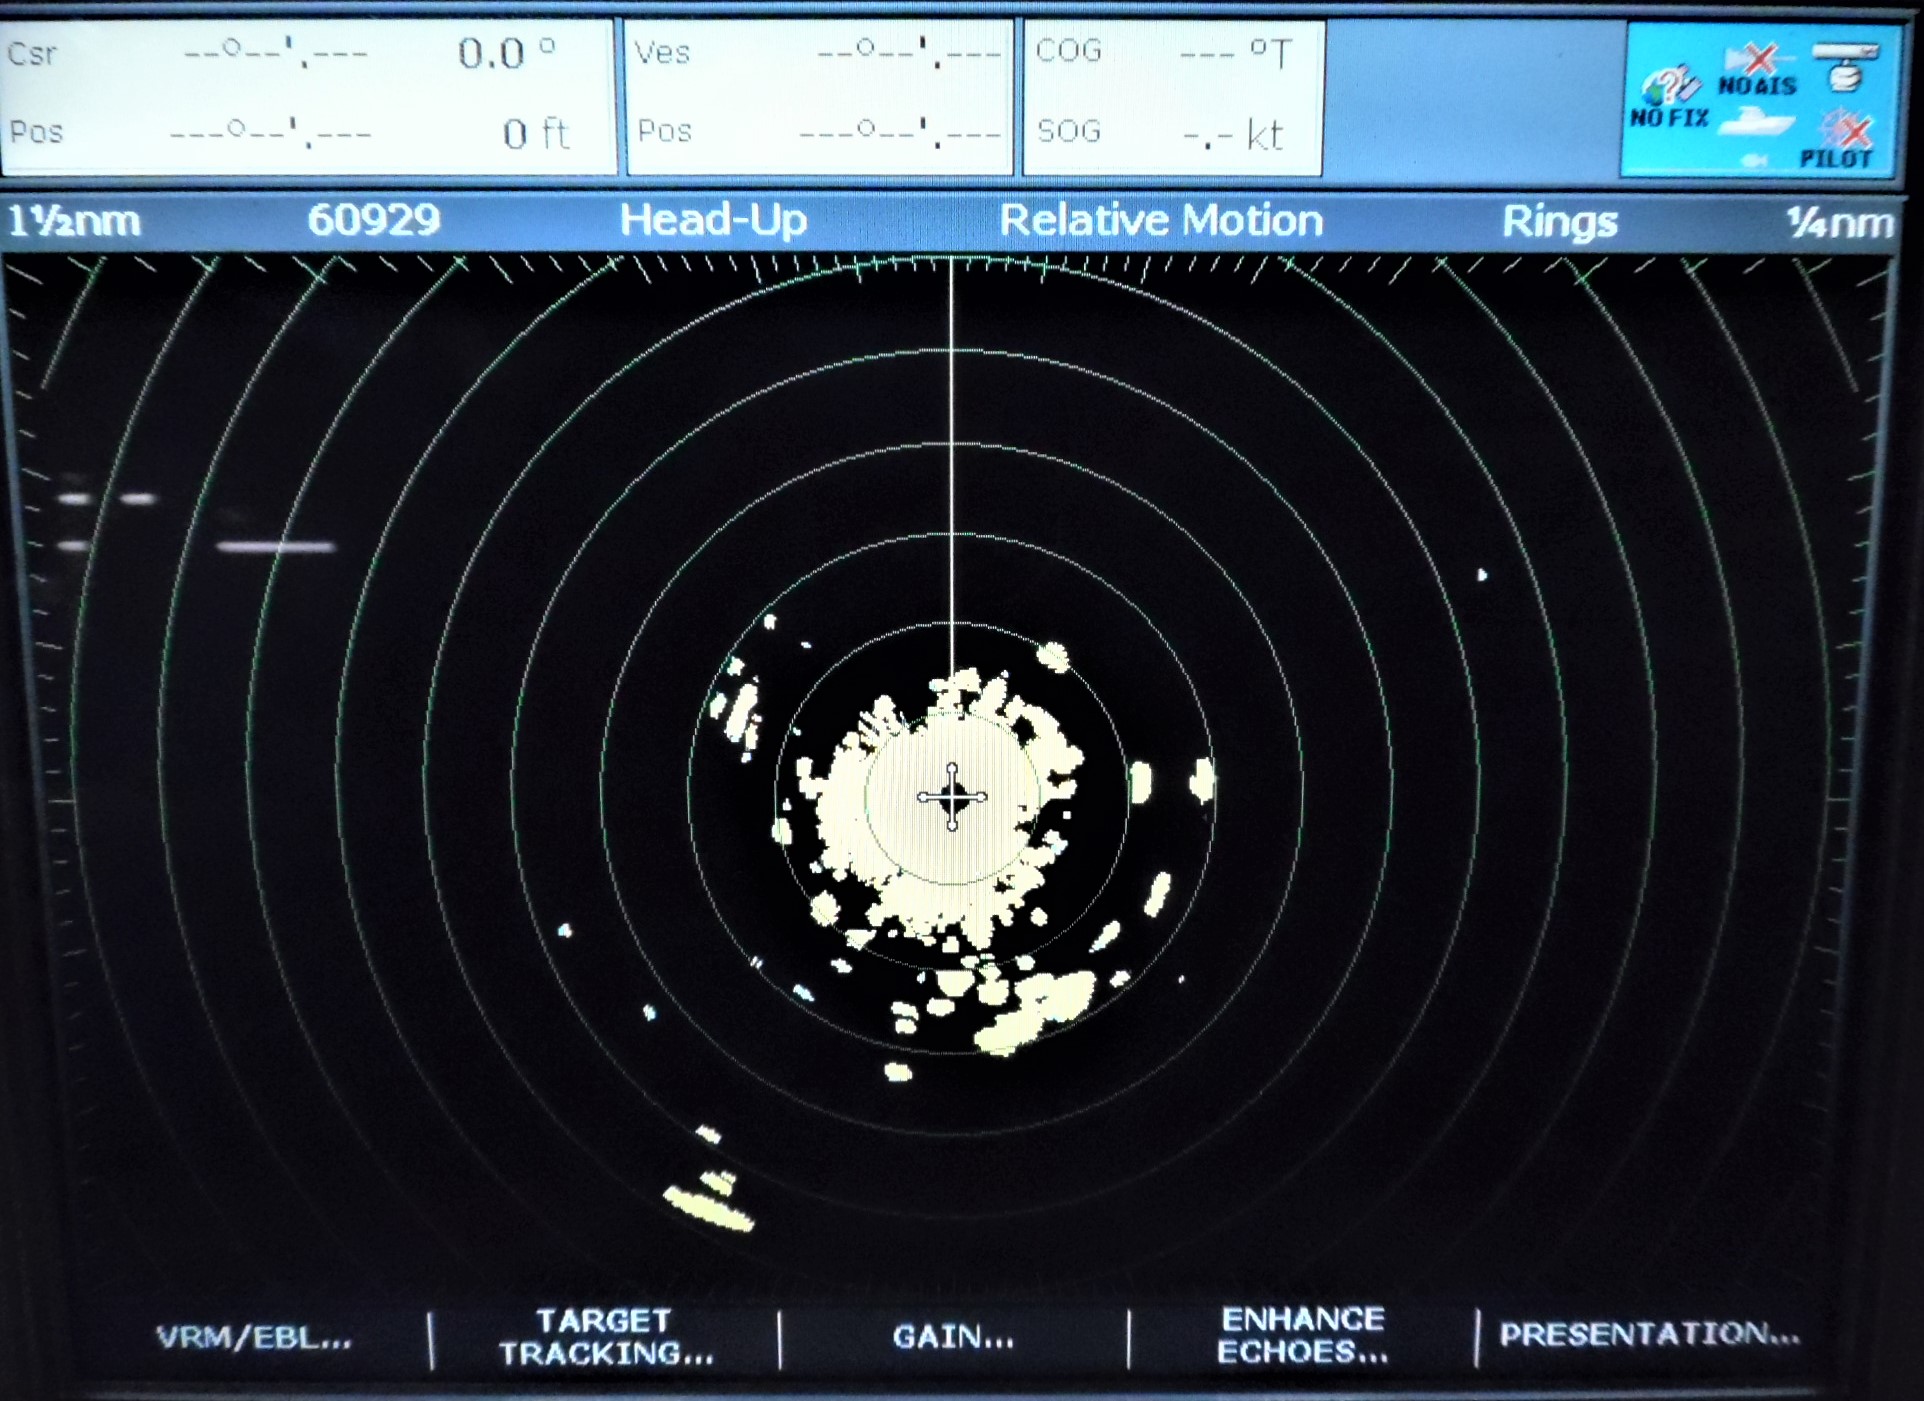Image resolution: width=1924 pixels, height=1401 pixels.
Task: Toggle Head-Up orientation mode
Action: point(712,220)
